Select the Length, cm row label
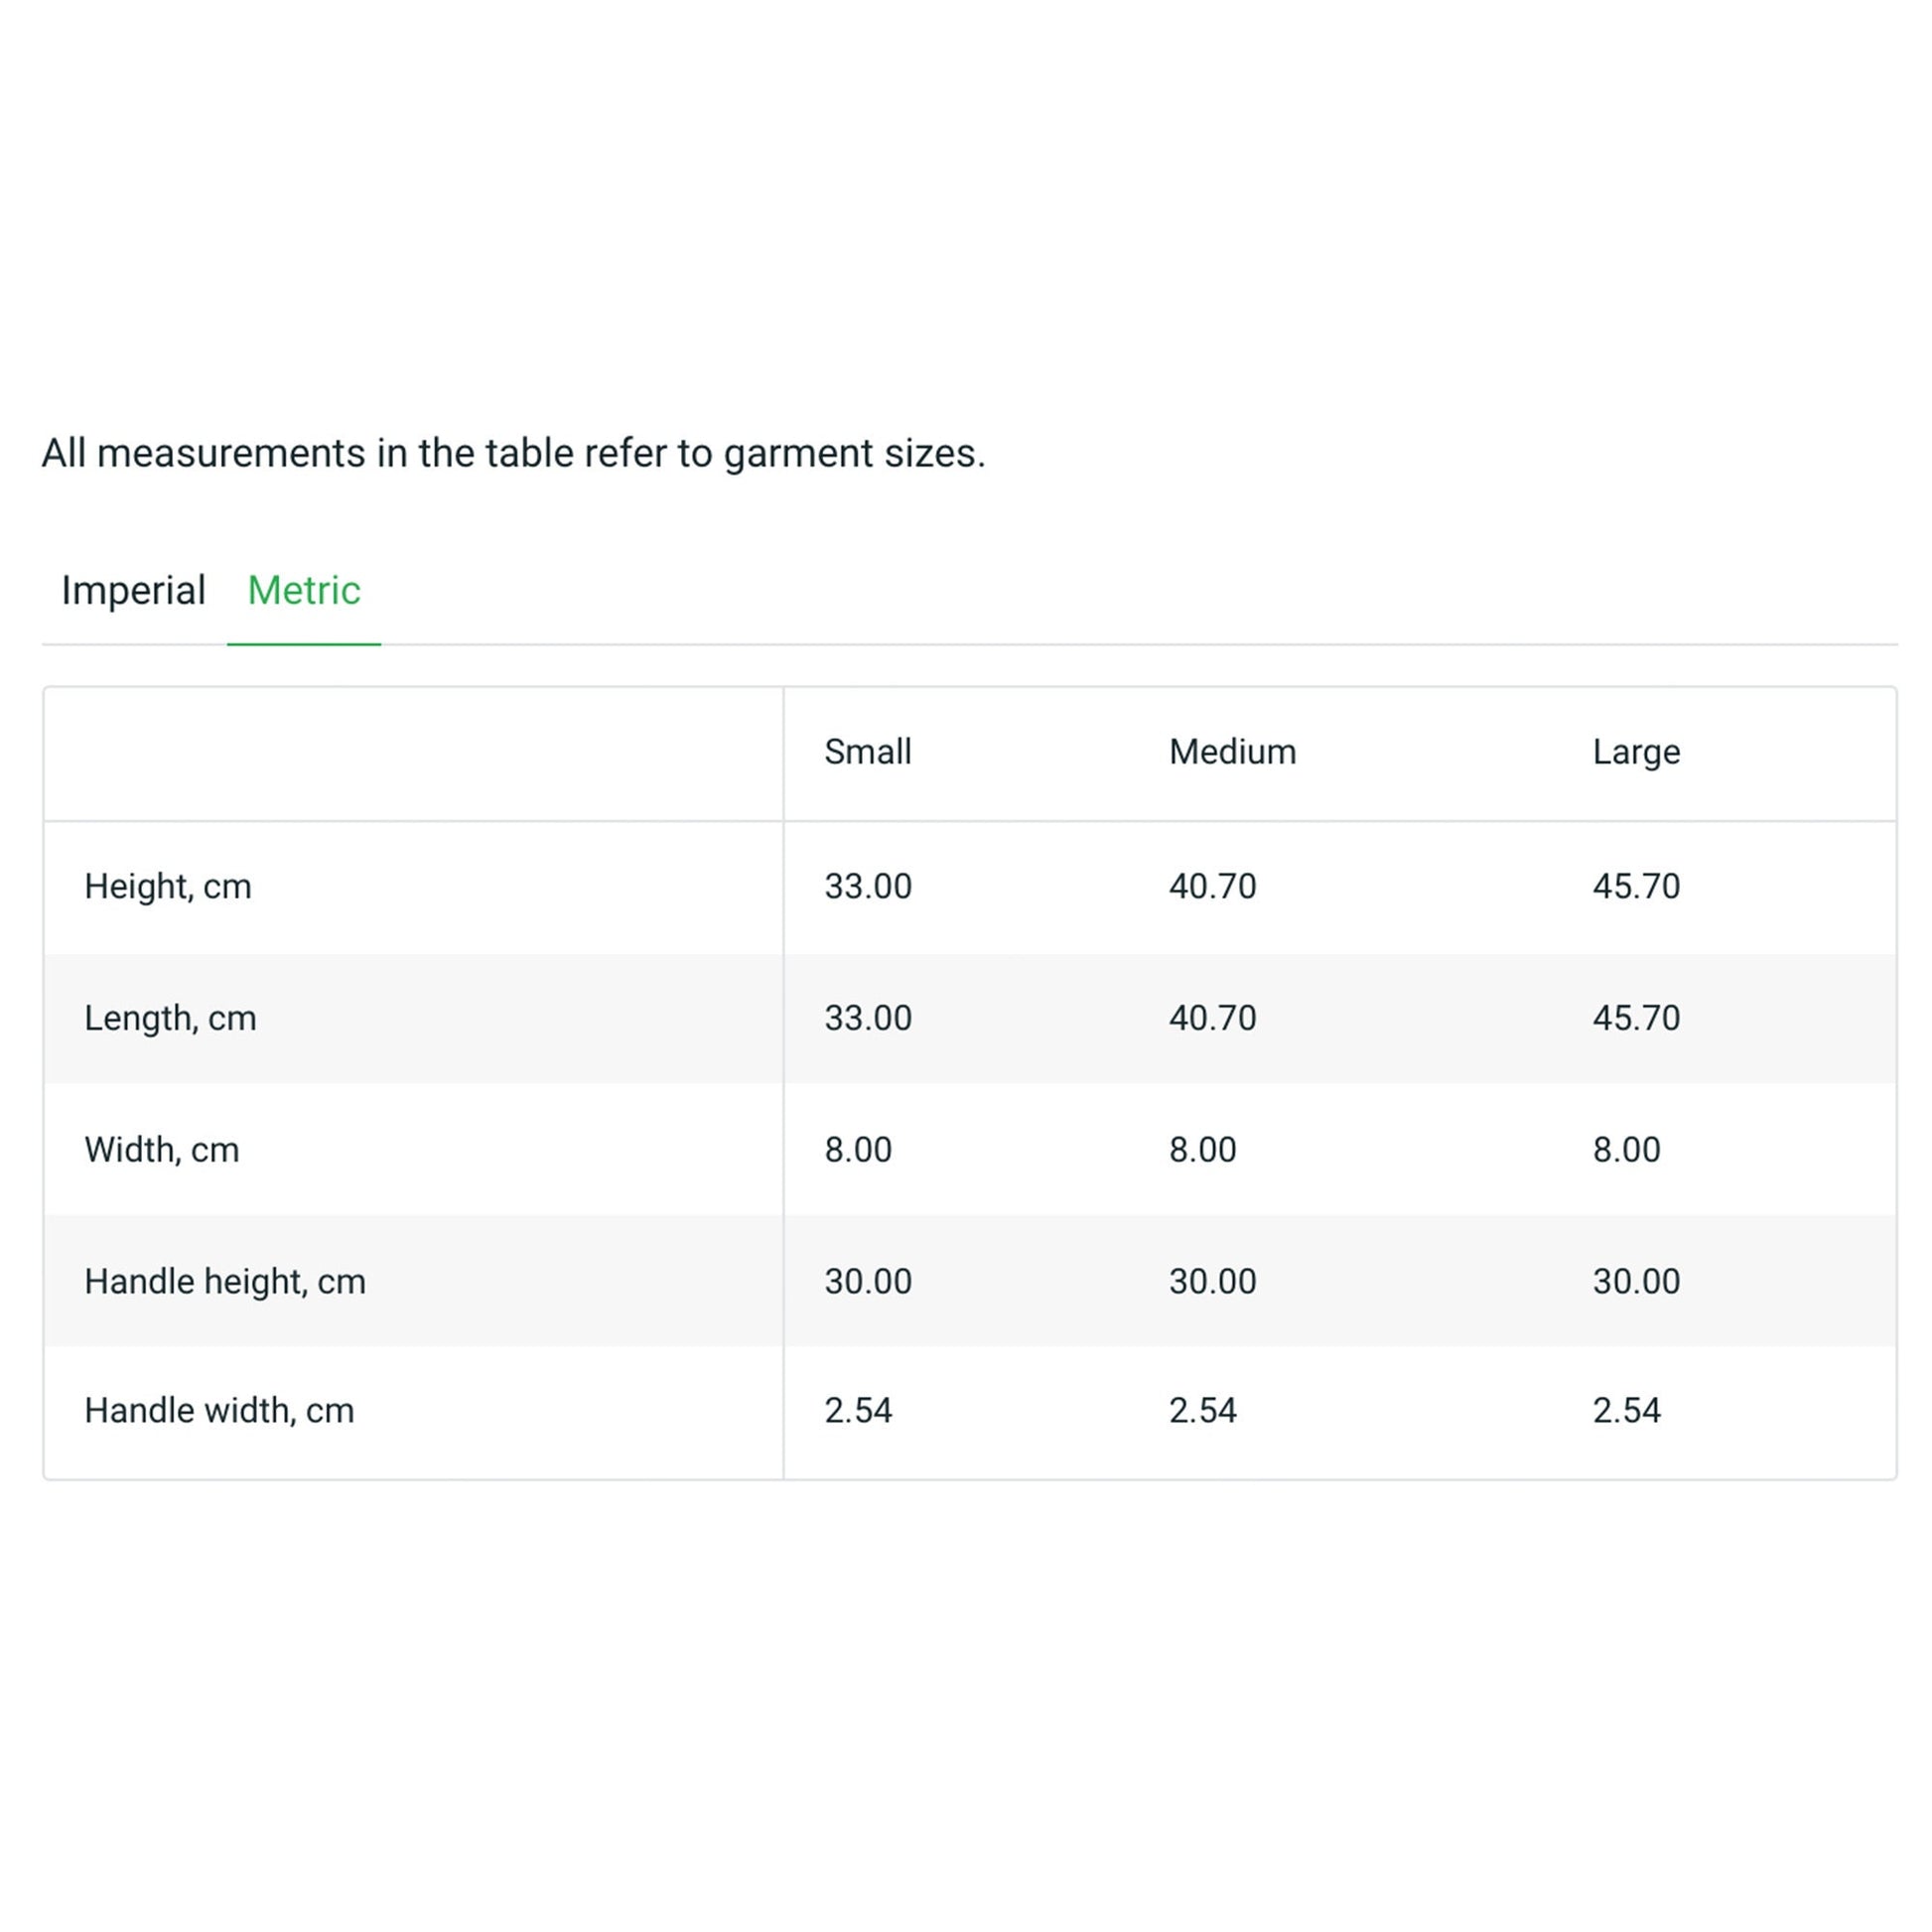The height and width of the screenshot is (1932, 1932). [x=170, y=1018]
